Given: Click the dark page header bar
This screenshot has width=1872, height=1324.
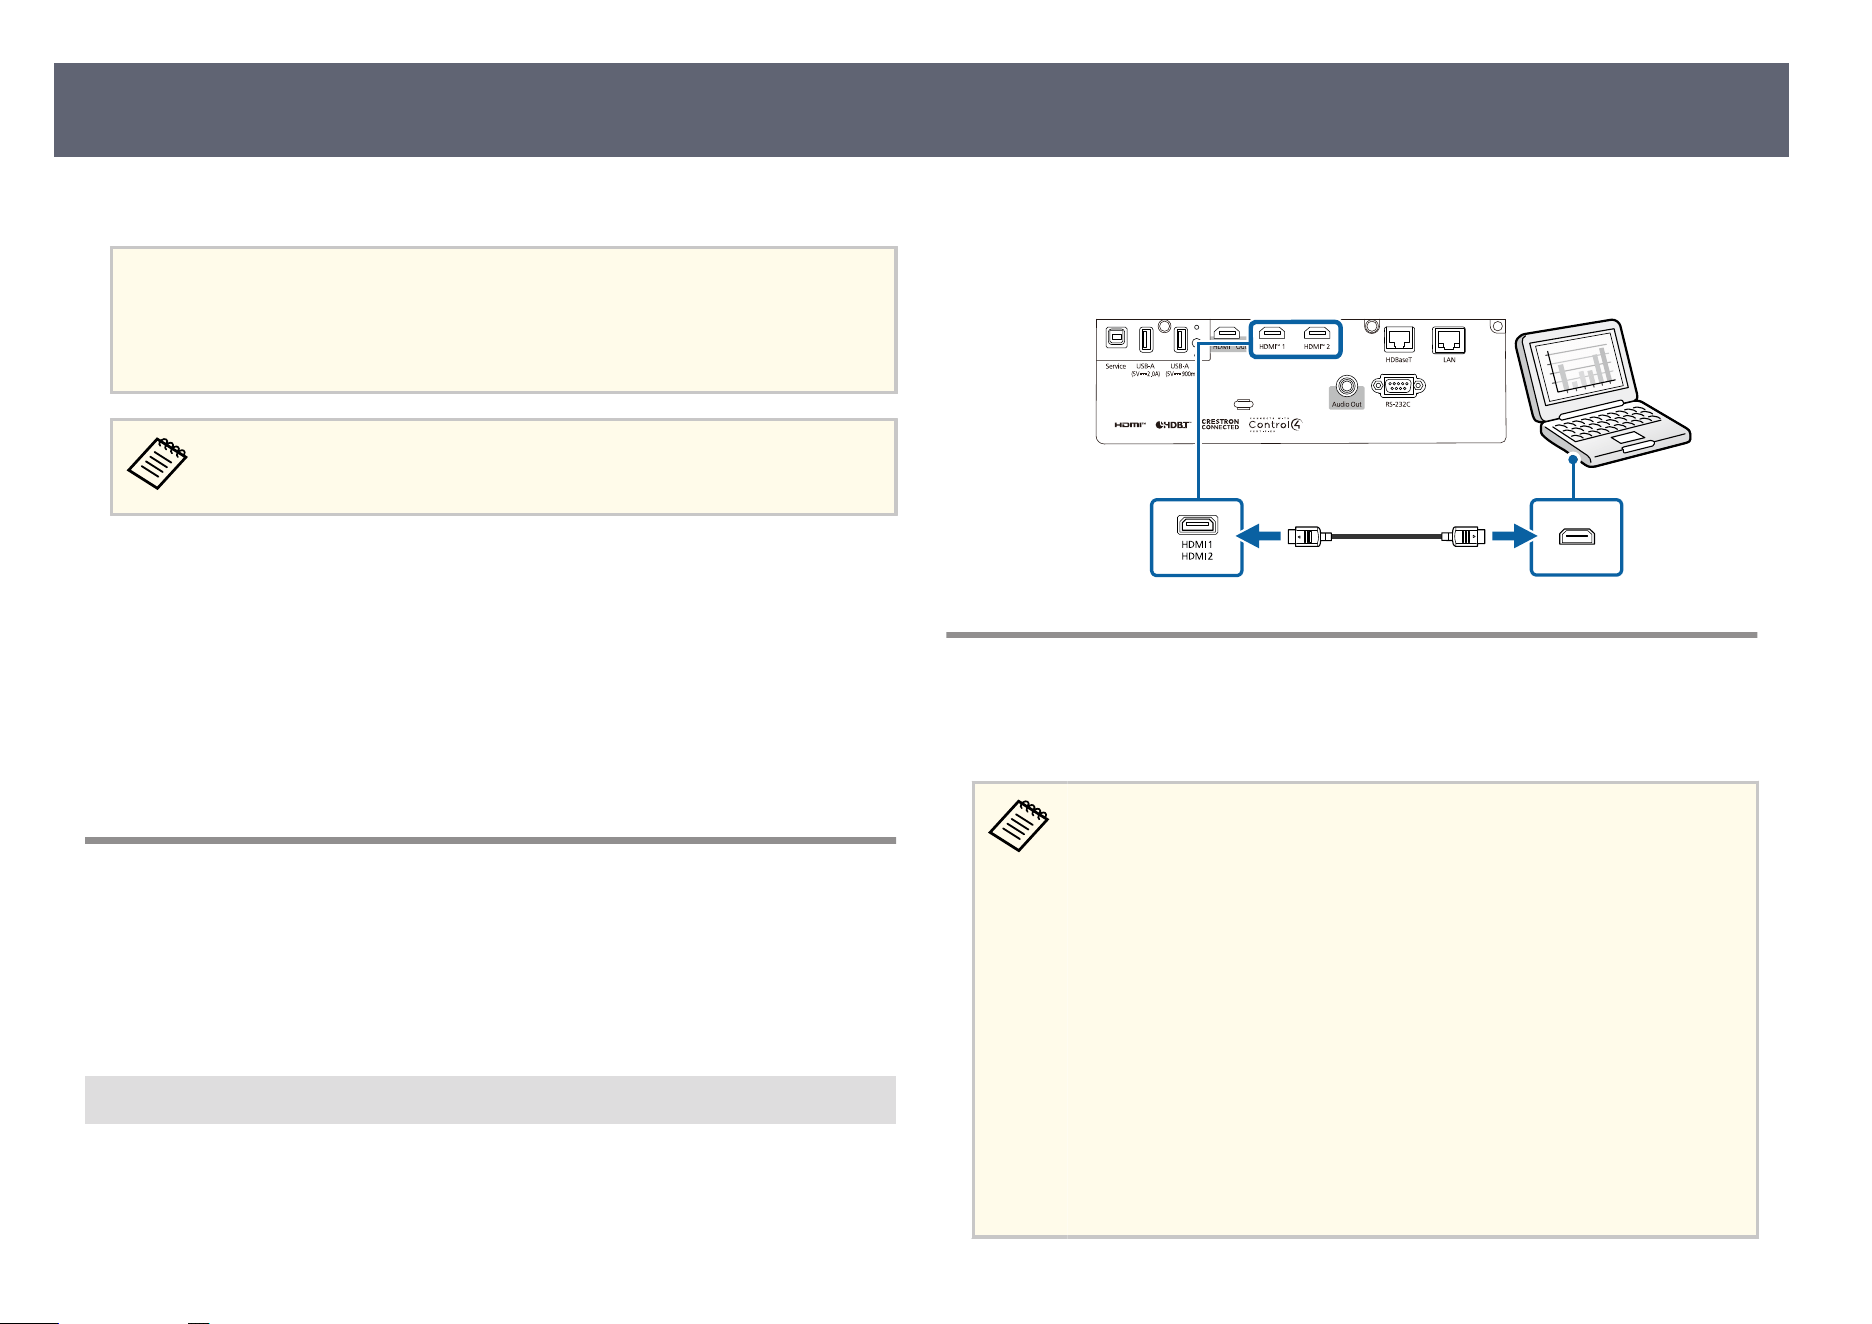Looking at the screenshot, I should click(x=921, y=110).
